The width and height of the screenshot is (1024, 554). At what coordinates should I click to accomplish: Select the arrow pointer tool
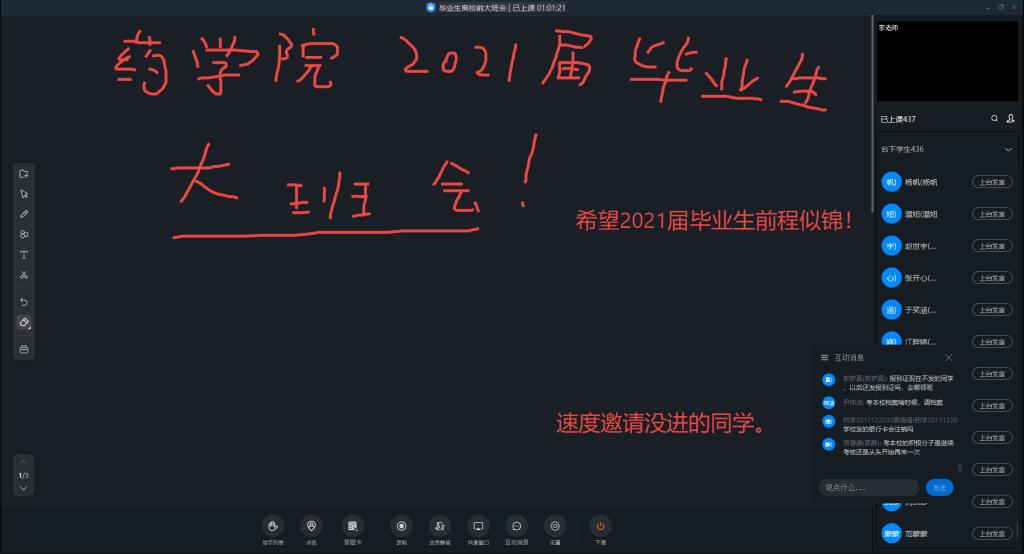(24, 194)
